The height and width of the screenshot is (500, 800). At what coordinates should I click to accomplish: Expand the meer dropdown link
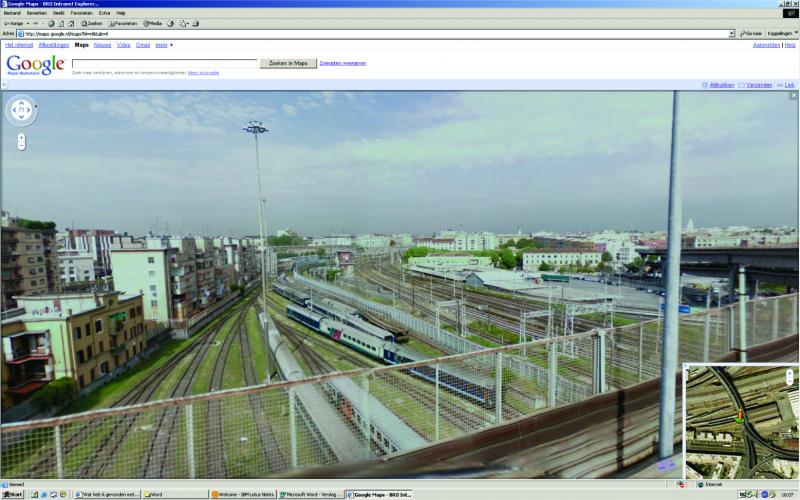(164, 45)
